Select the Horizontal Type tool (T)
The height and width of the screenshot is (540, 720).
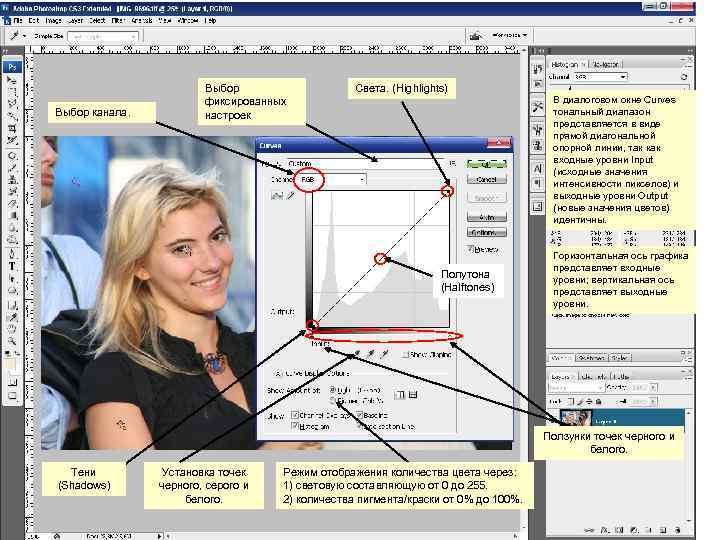click(12, 266)
